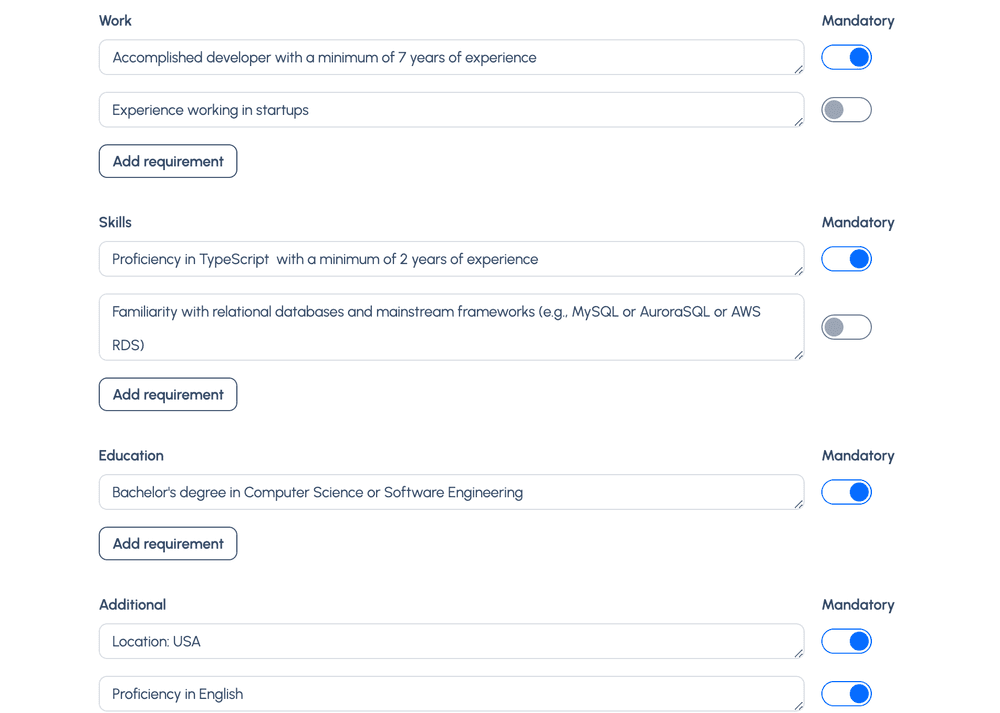This screenshot has width=1000, height=713.
Task: Click Add requirement under Education section
Action: click(x=168, y=544)
